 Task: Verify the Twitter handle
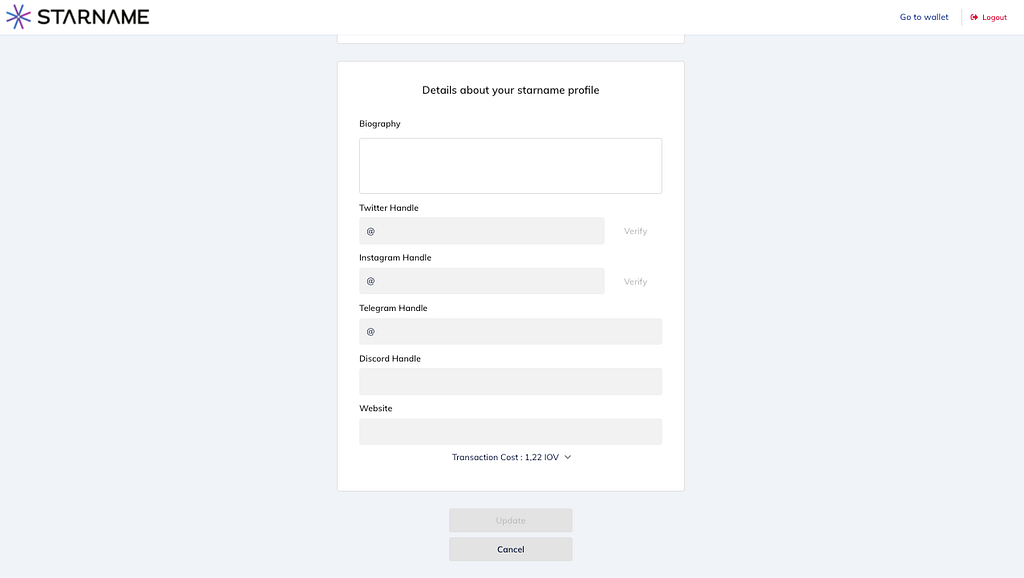tap(635, 231)
